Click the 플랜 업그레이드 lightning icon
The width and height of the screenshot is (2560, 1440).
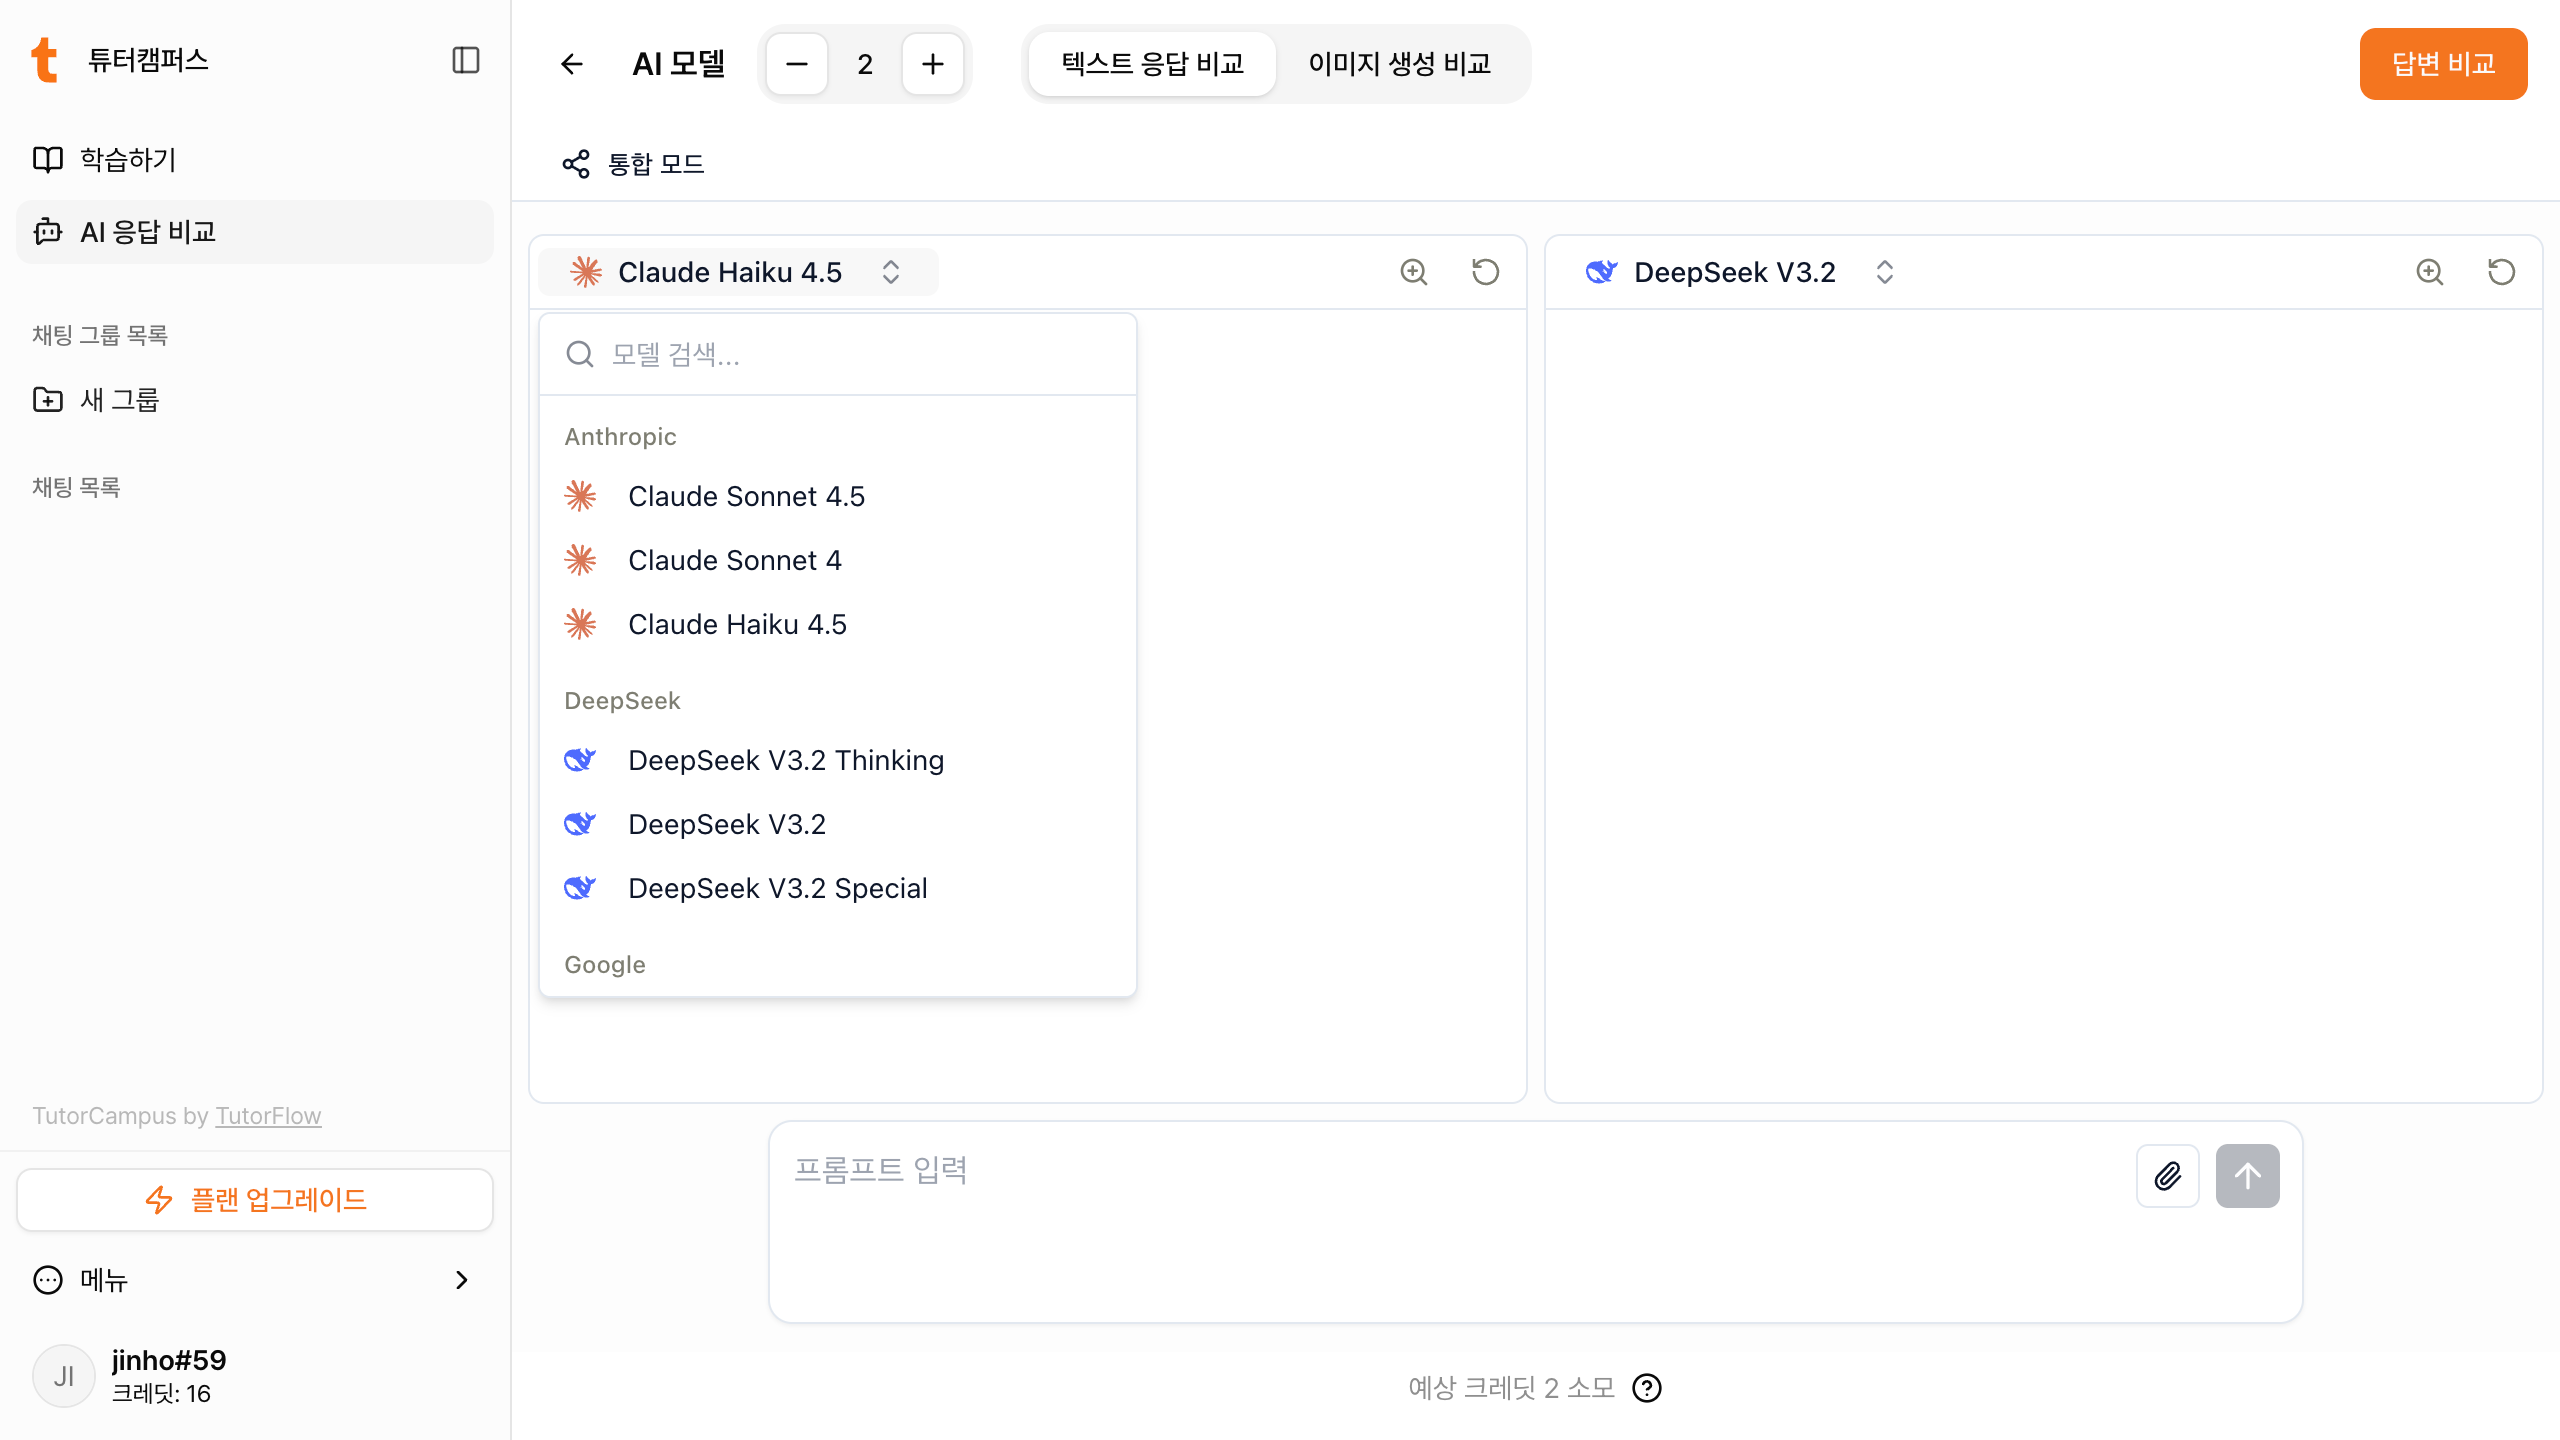(159, 1200)
